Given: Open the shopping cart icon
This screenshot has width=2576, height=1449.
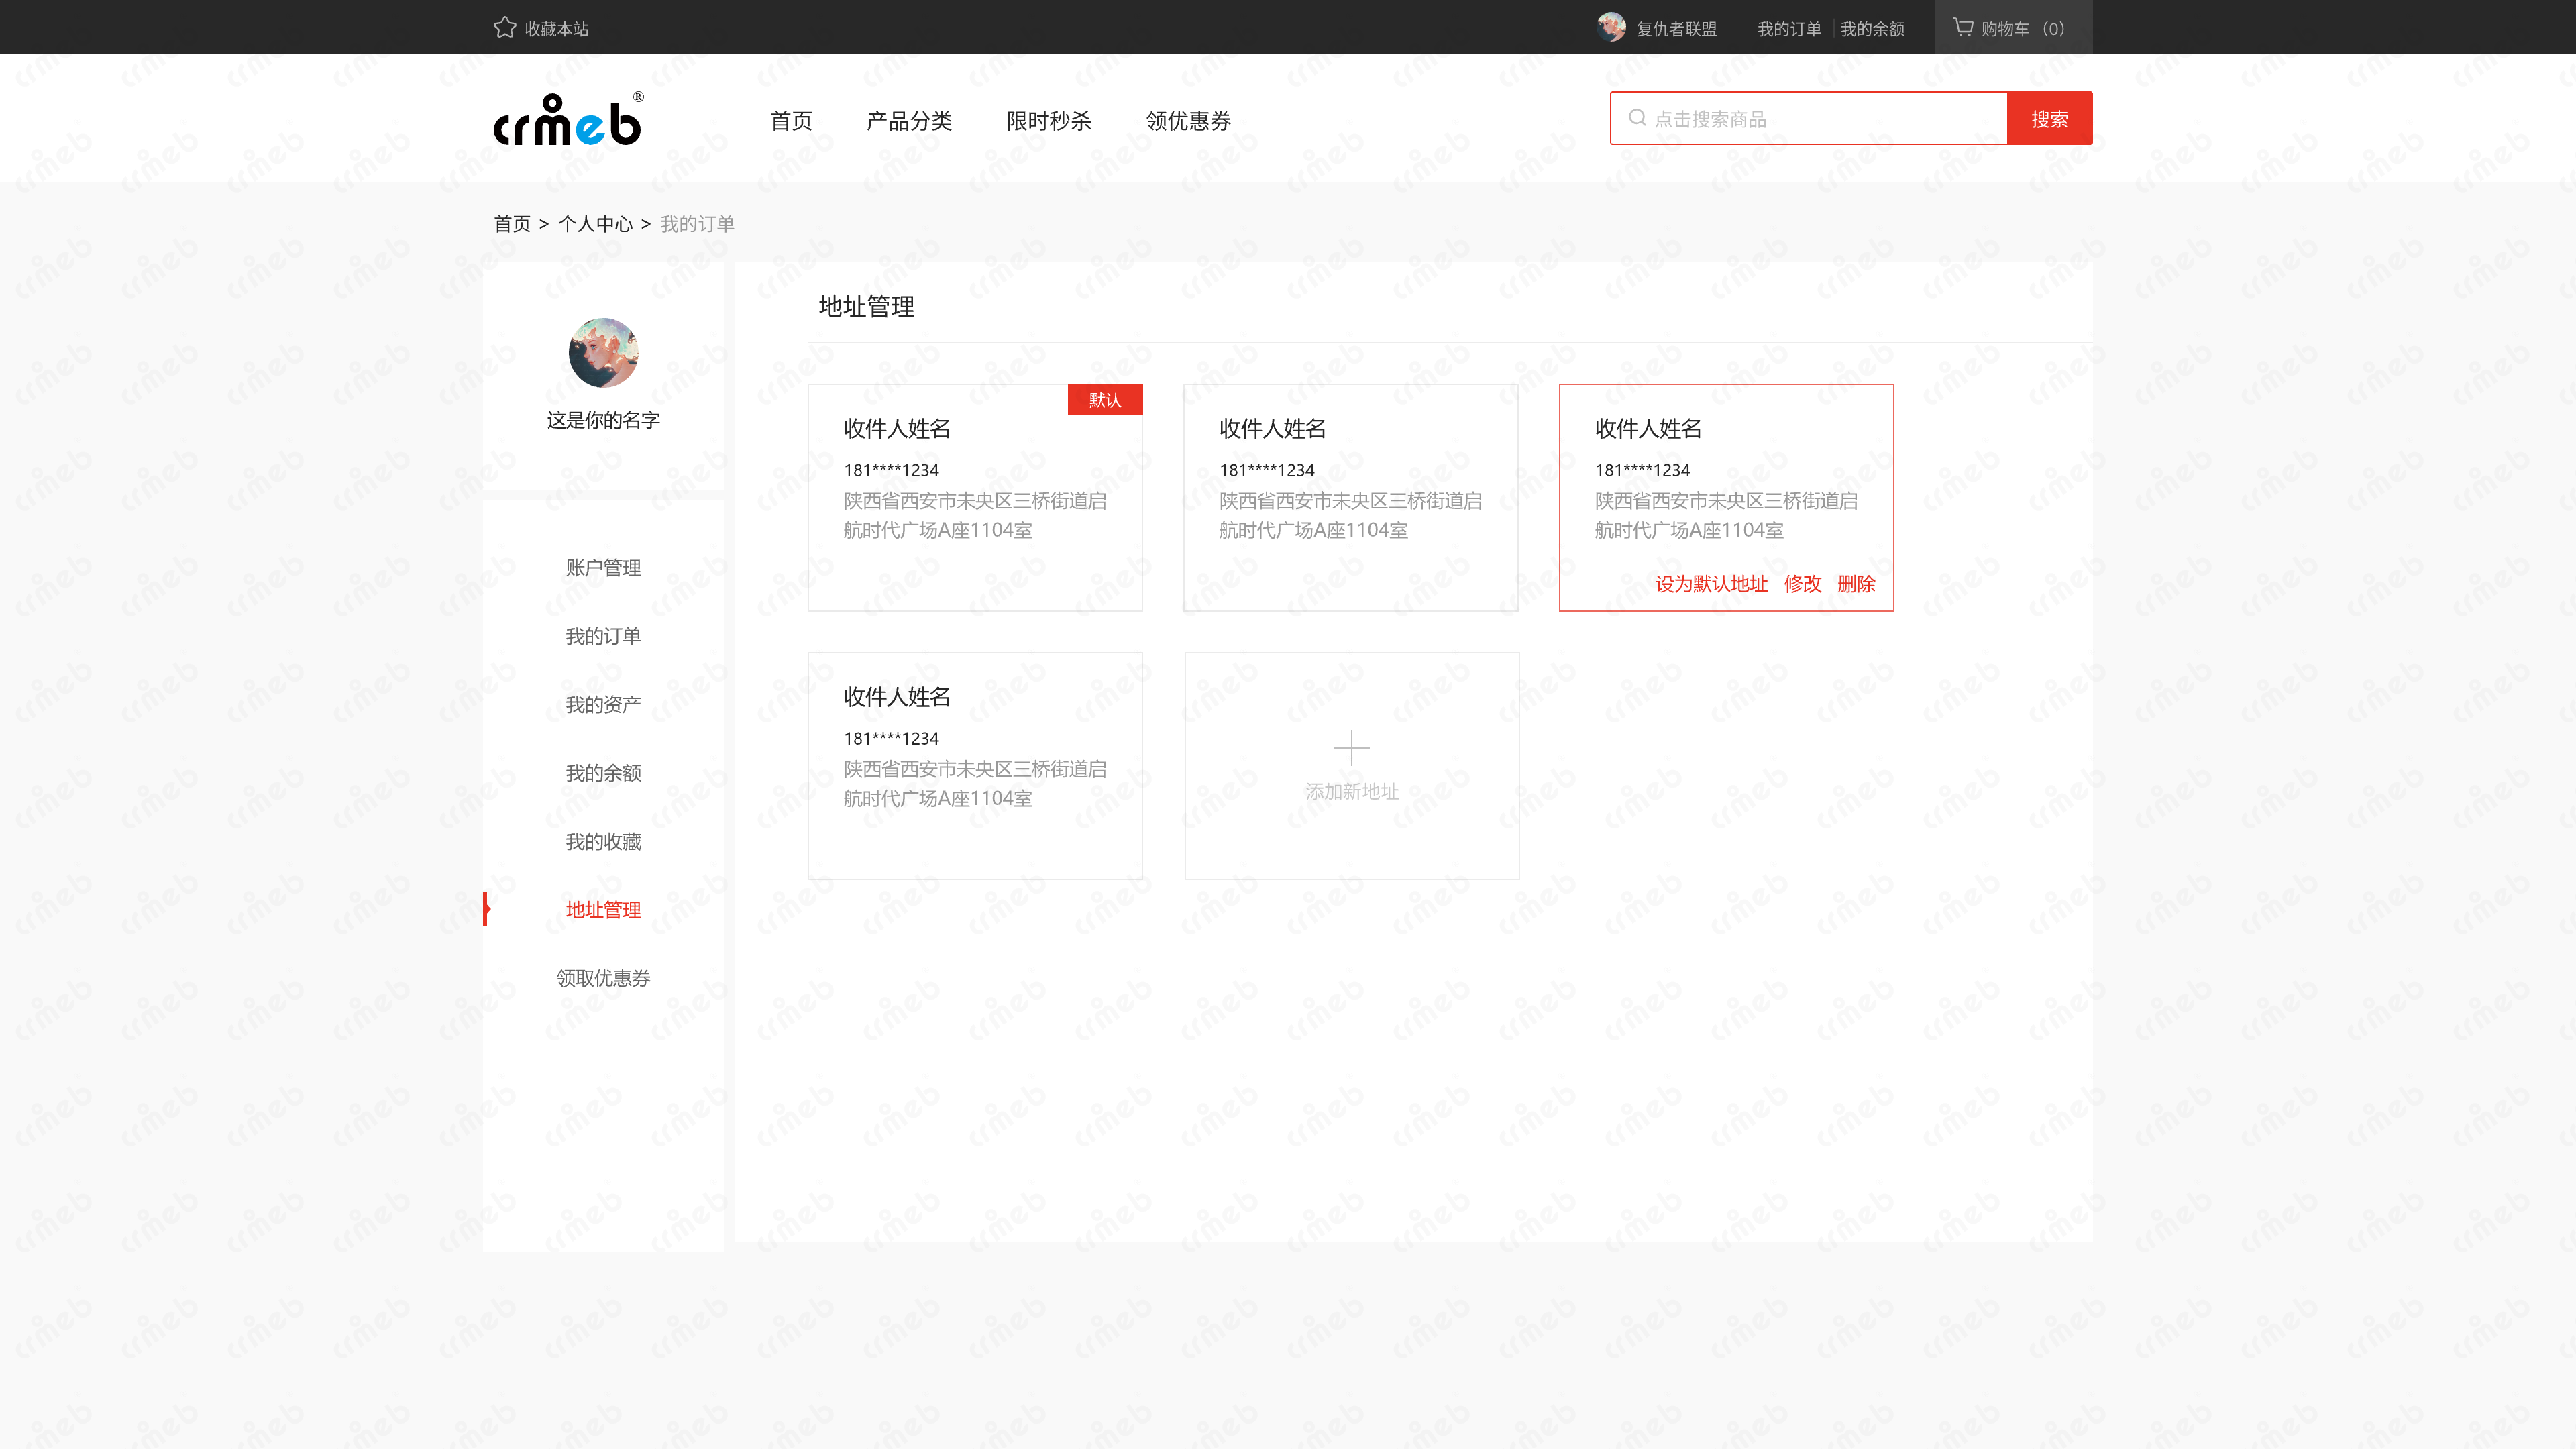Looking at the screenshot, I should 1963,27.
